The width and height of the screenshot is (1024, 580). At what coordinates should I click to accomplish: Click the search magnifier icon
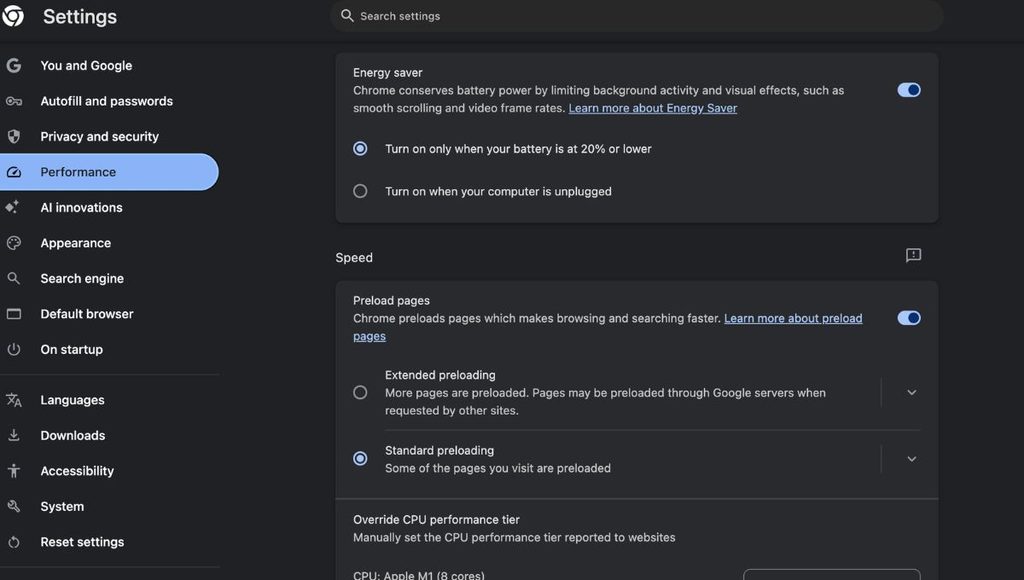(x=347, y=16)
